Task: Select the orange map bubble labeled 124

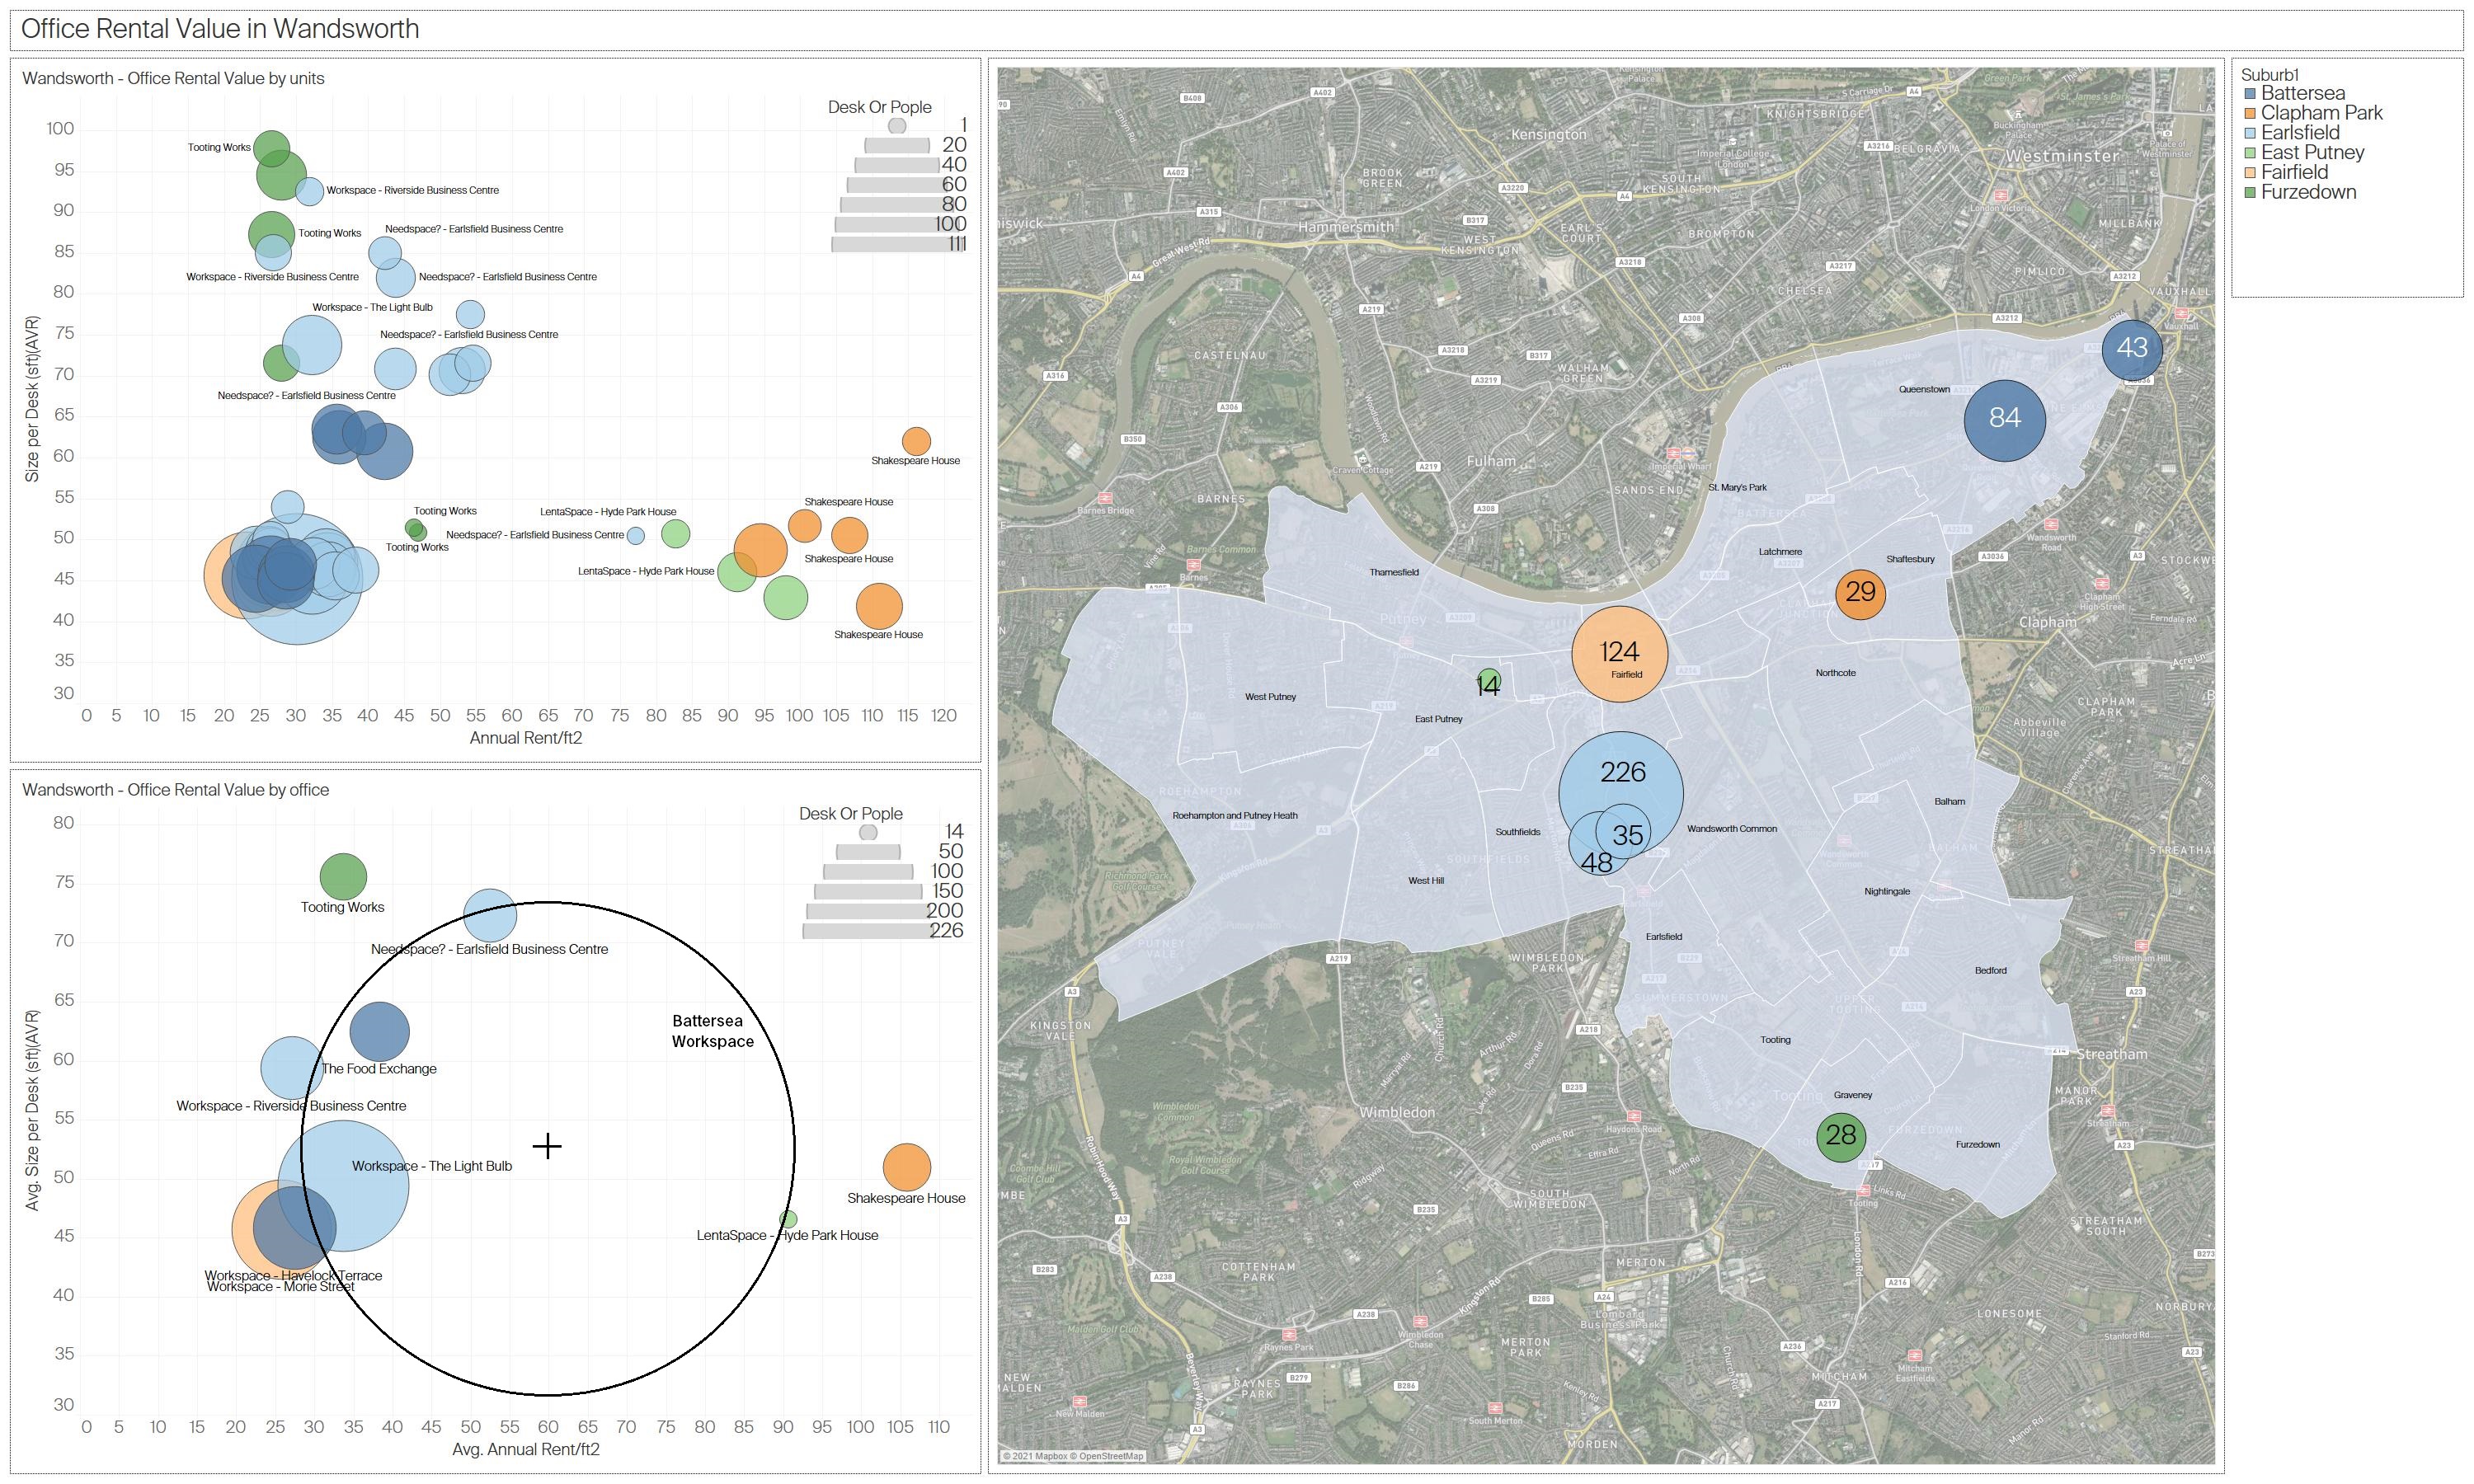Action: tap(1620, 653)
